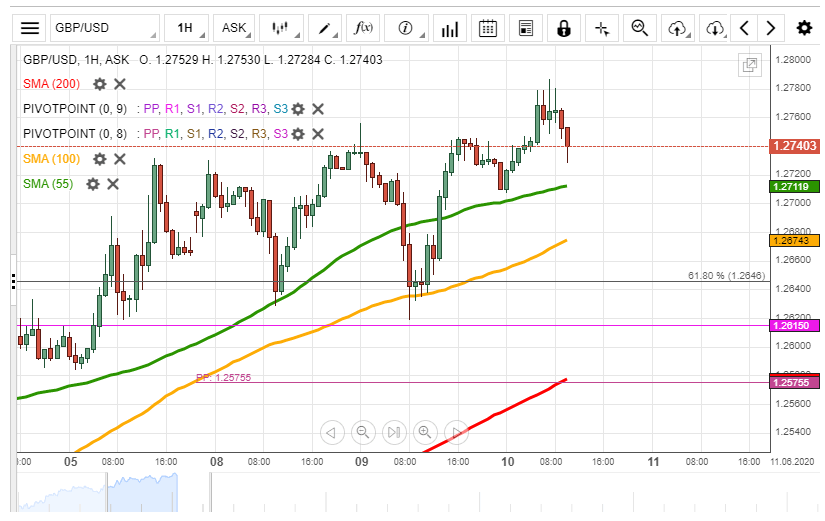
Task: Click the bar chart volume icon
Action: pyautogui.click(x=450, y=28)
